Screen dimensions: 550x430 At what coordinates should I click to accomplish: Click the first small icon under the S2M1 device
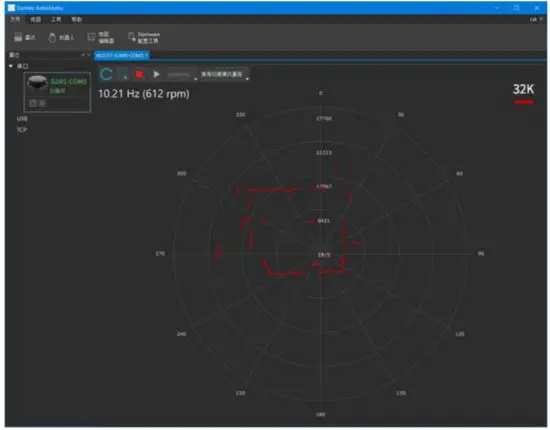(33, 103)
